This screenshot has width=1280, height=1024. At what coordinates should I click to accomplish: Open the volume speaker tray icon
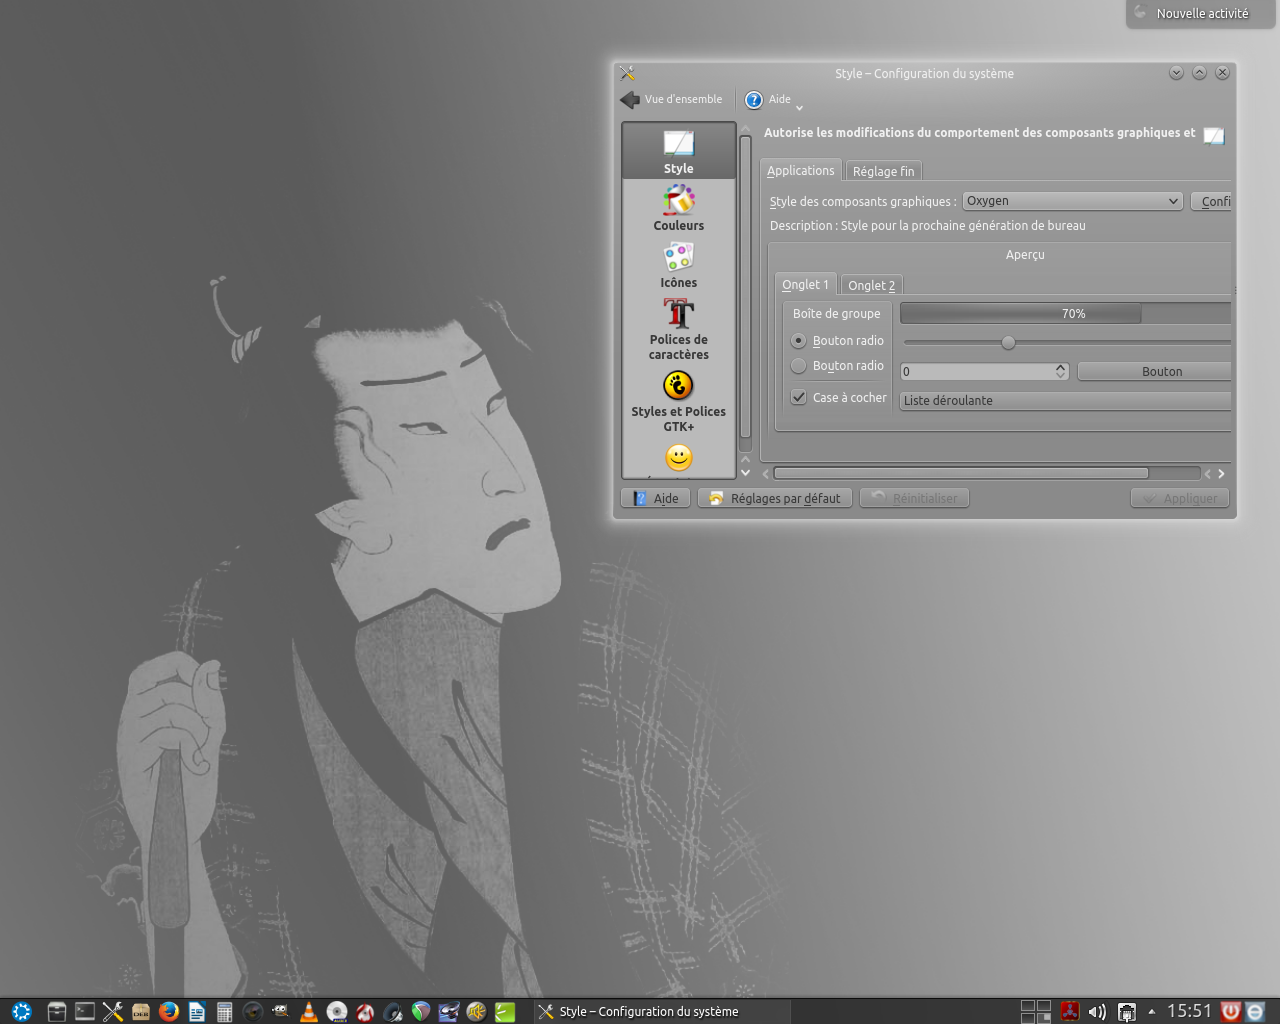coord(1097,1011)
